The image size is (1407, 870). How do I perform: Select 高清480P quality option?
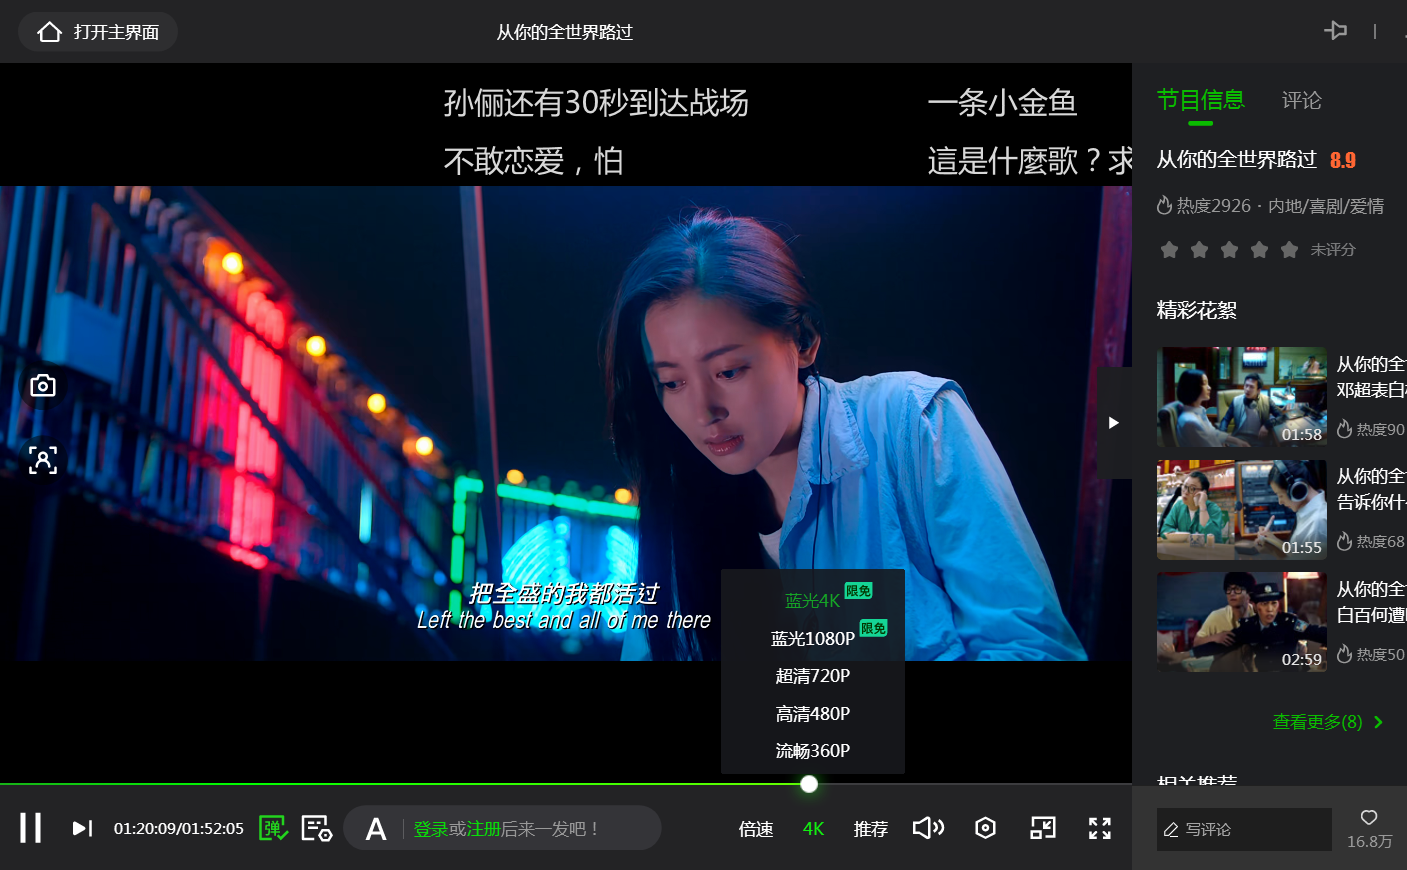(x=813, y=714)
